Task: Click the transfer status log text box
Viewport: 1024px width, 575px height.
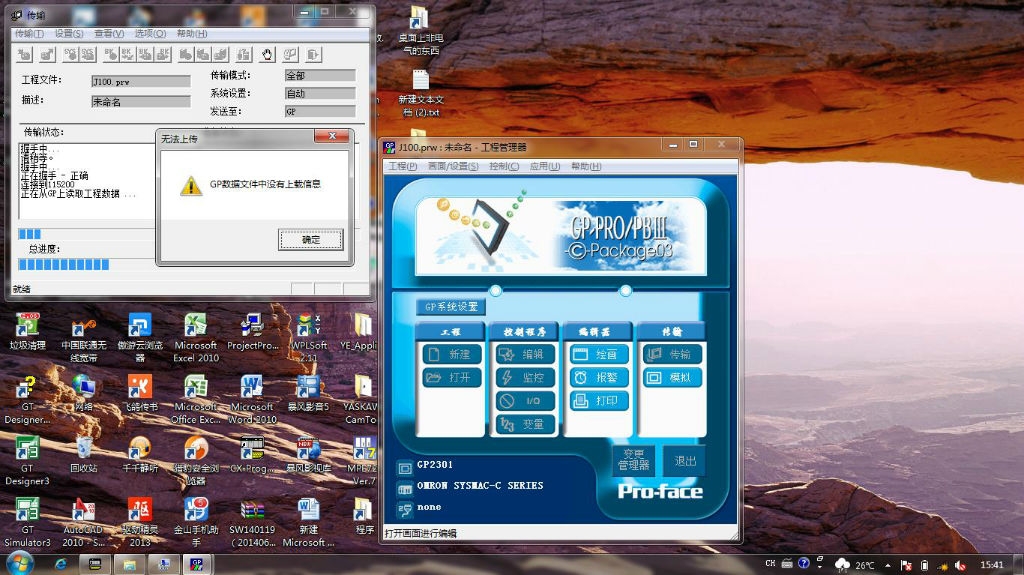Action: point(86,180)
